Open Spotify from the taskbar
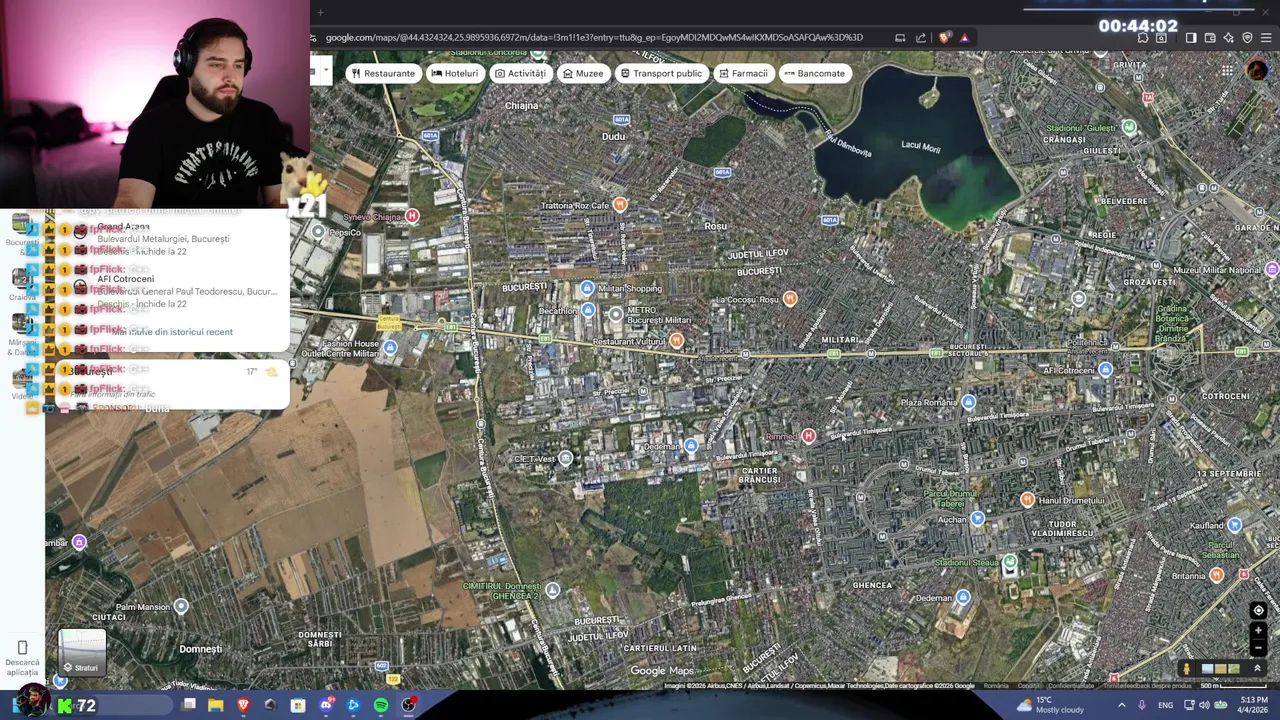Viewport: 1280px width, 720px height. (x=381, y=705)
